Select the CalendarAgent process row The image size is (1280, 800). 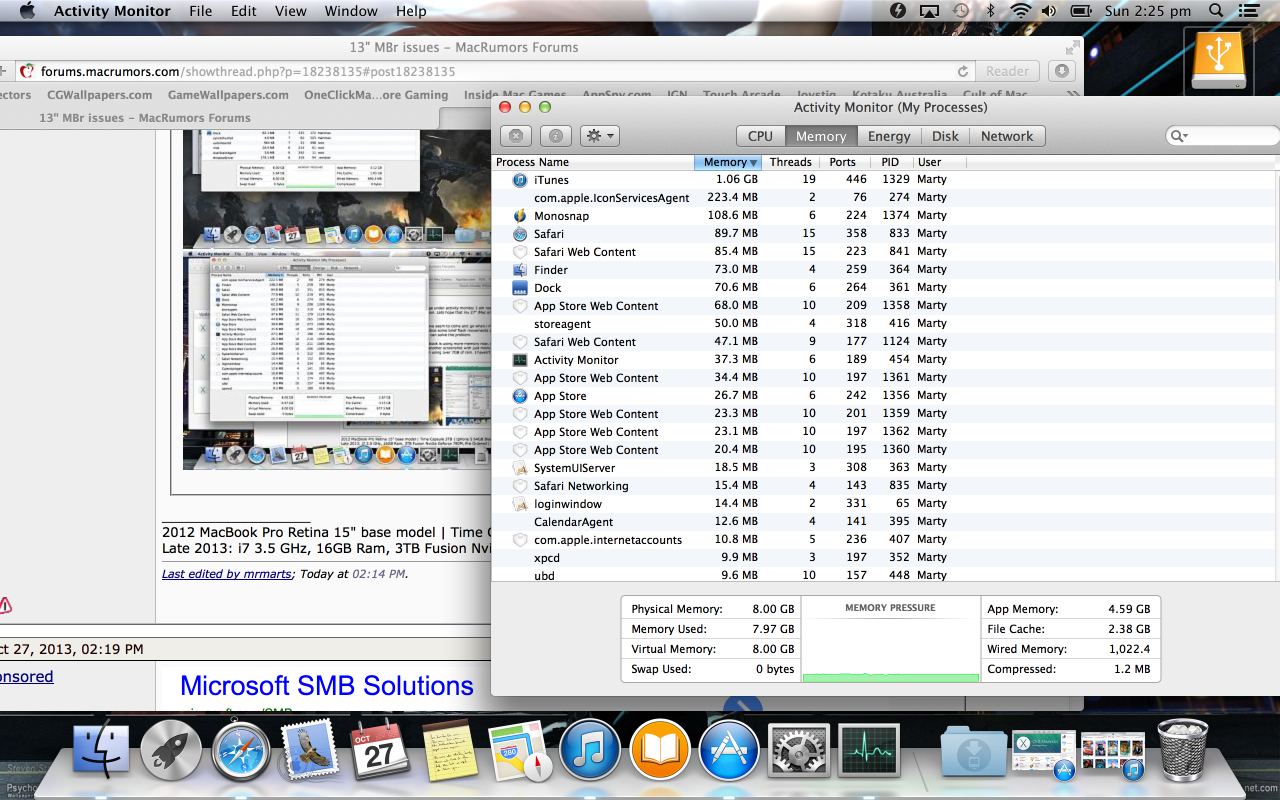885,522
